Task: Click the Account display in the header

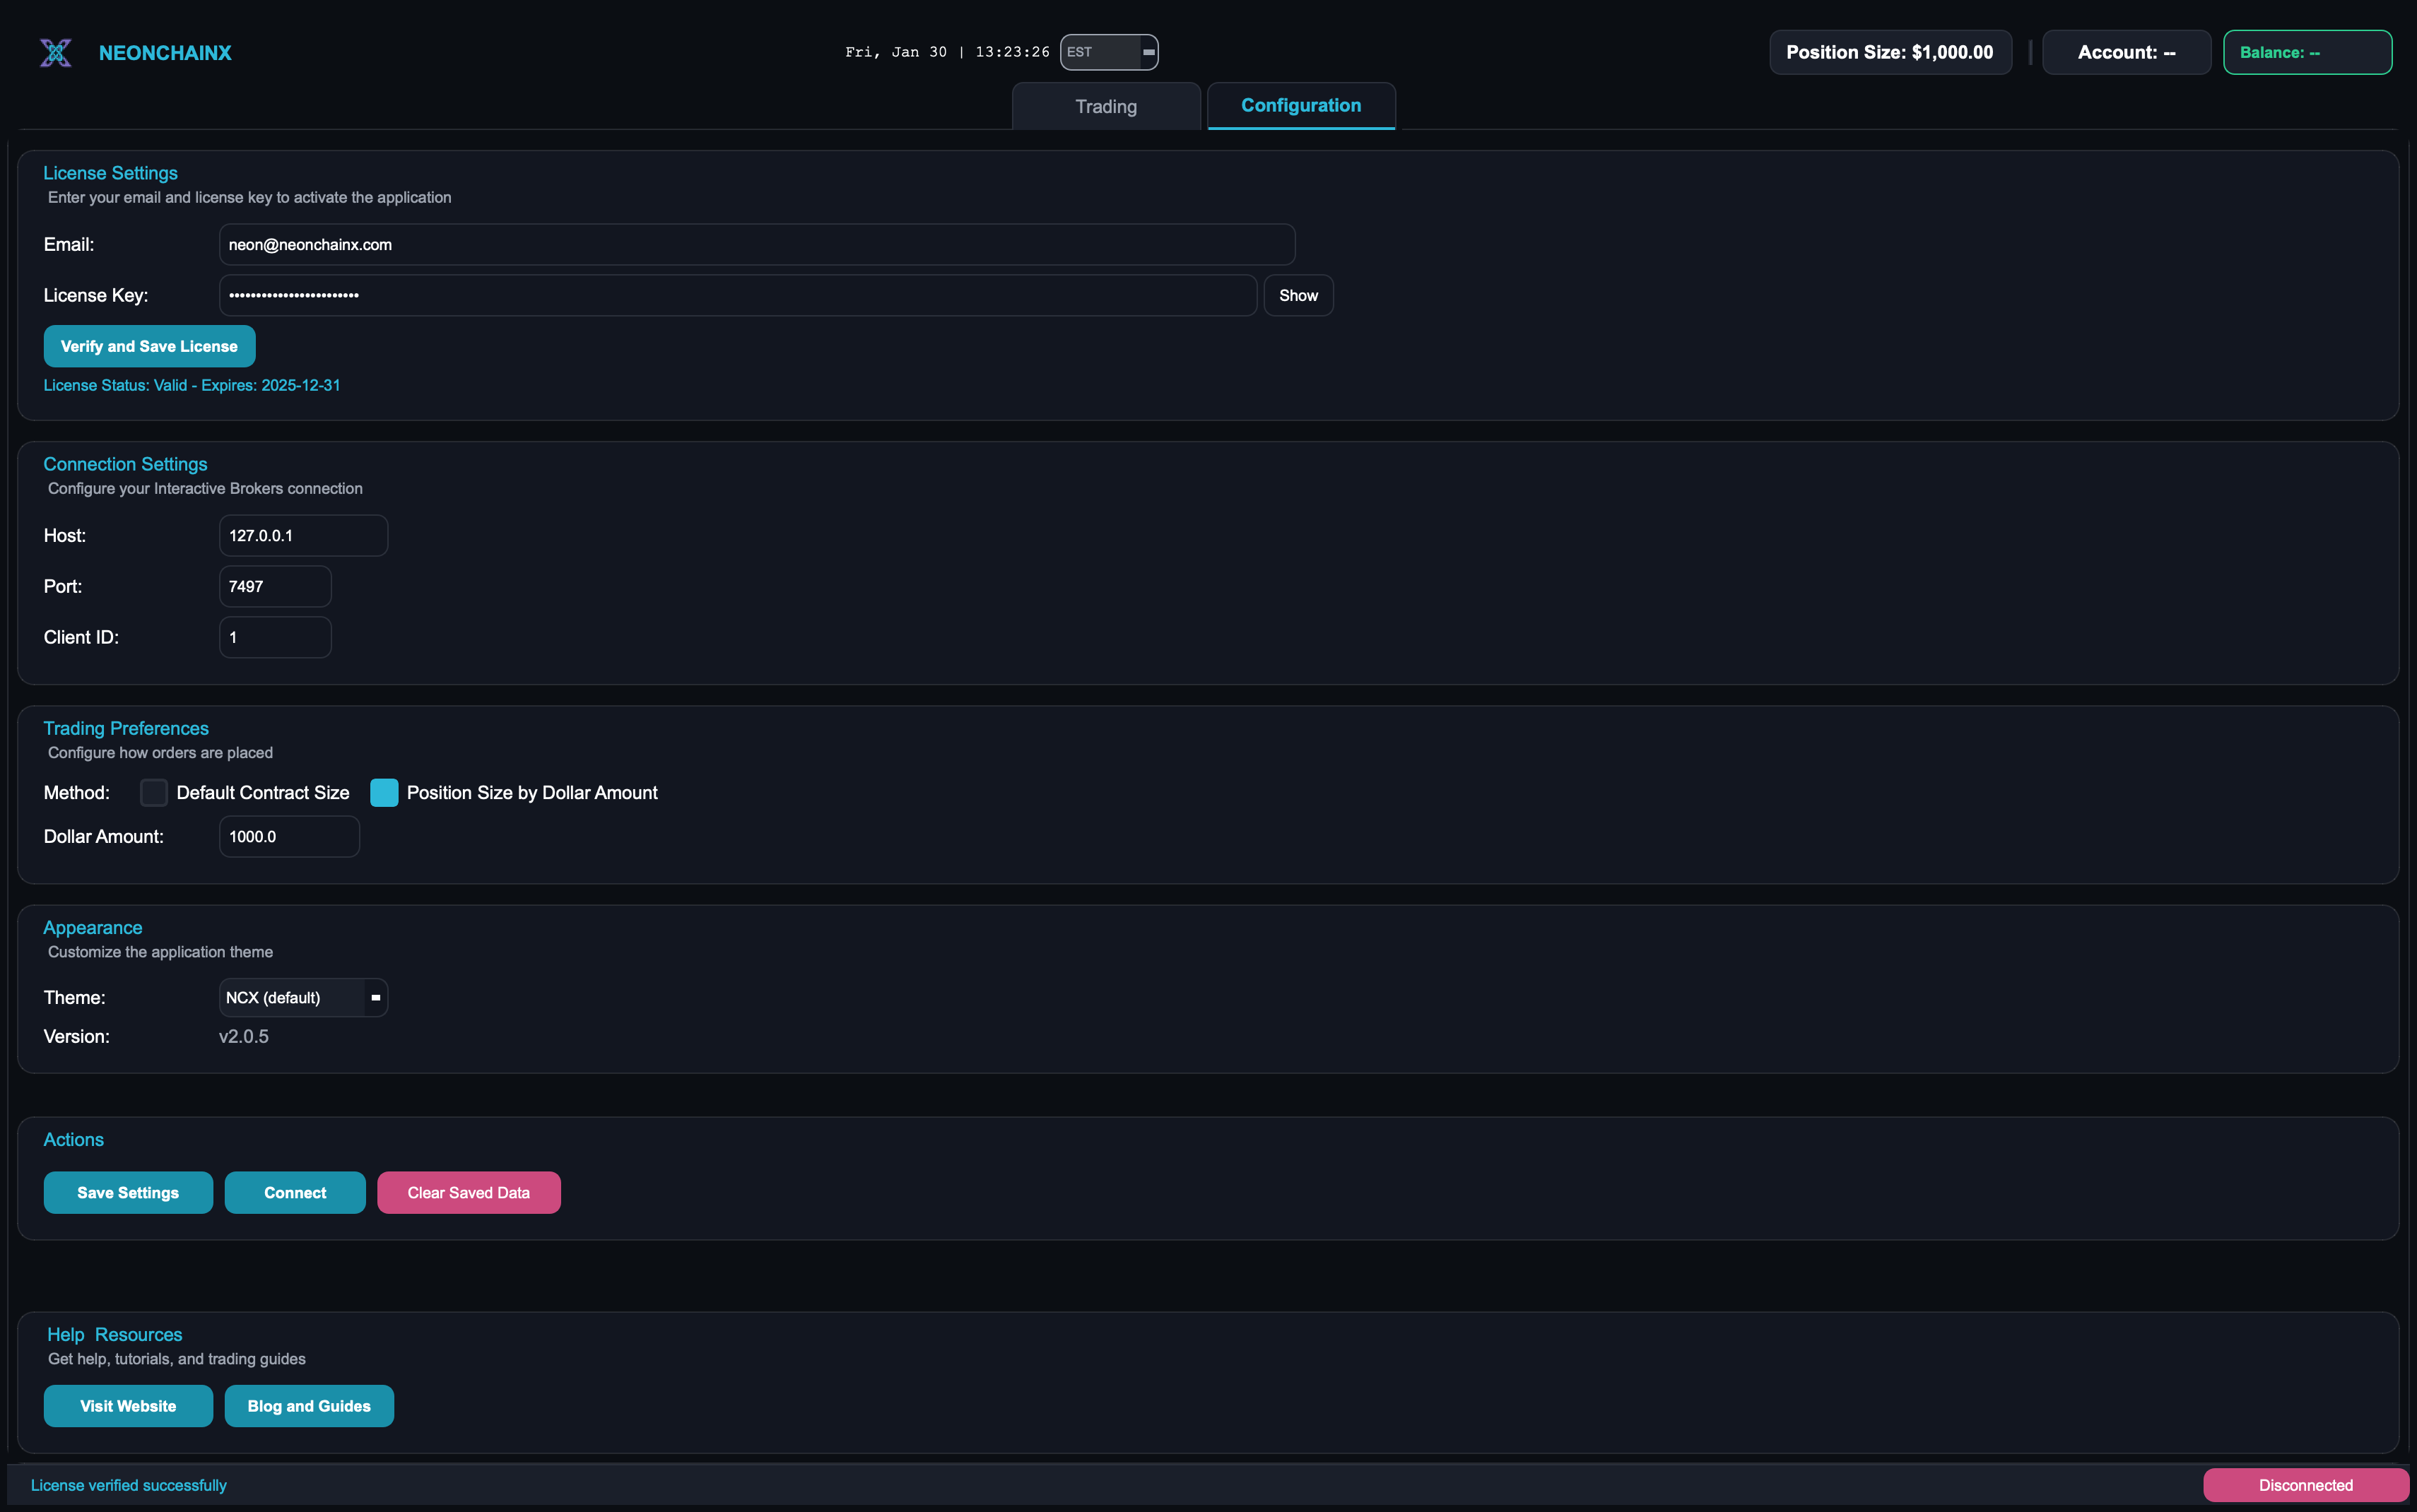Action: 2125,51
